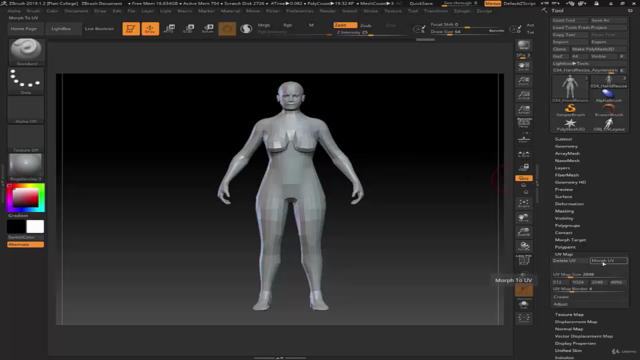Screen dimensions: 640x360
Task: Click the Scroll icon in right shelf
Action: pyautogui.click(x=524, y=67)
